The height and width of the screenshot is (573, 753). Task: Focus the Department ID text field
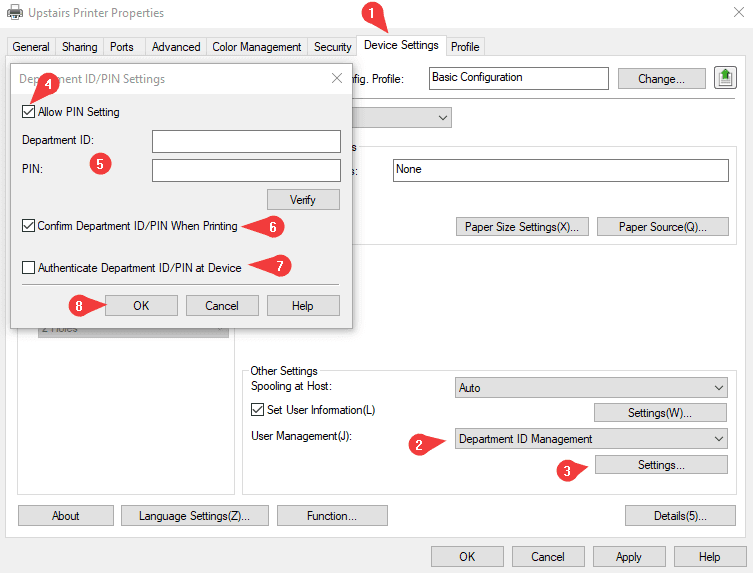coord(246,141)
